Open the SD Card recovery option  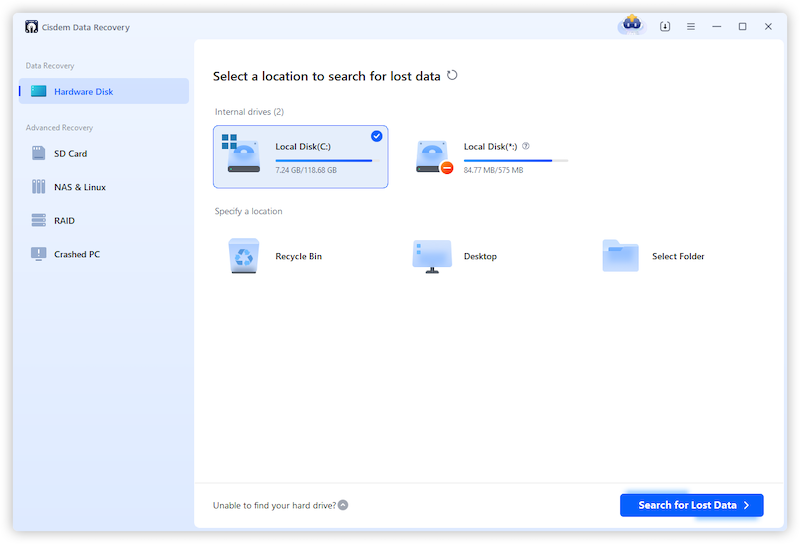[x=104, y=154]
